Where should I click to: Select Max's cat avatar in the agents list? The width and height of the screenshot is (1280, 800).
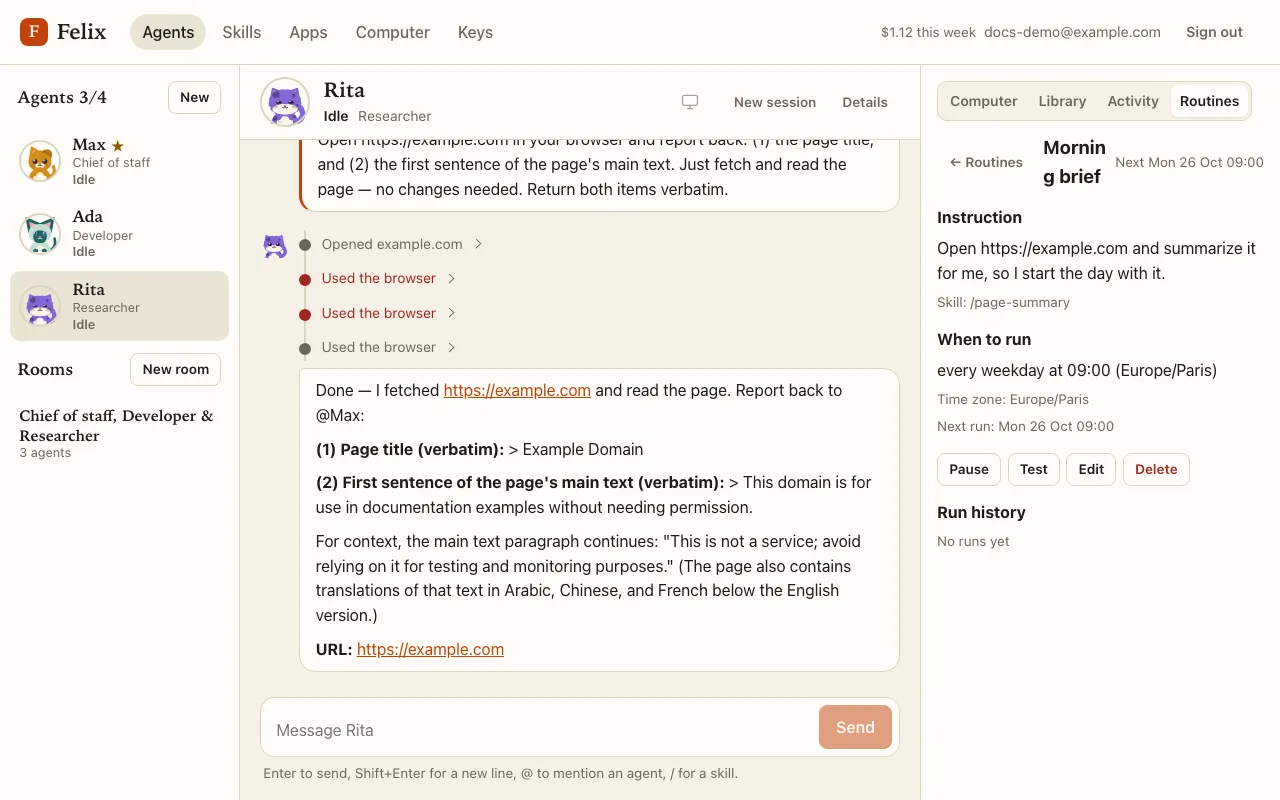point(40,161)
